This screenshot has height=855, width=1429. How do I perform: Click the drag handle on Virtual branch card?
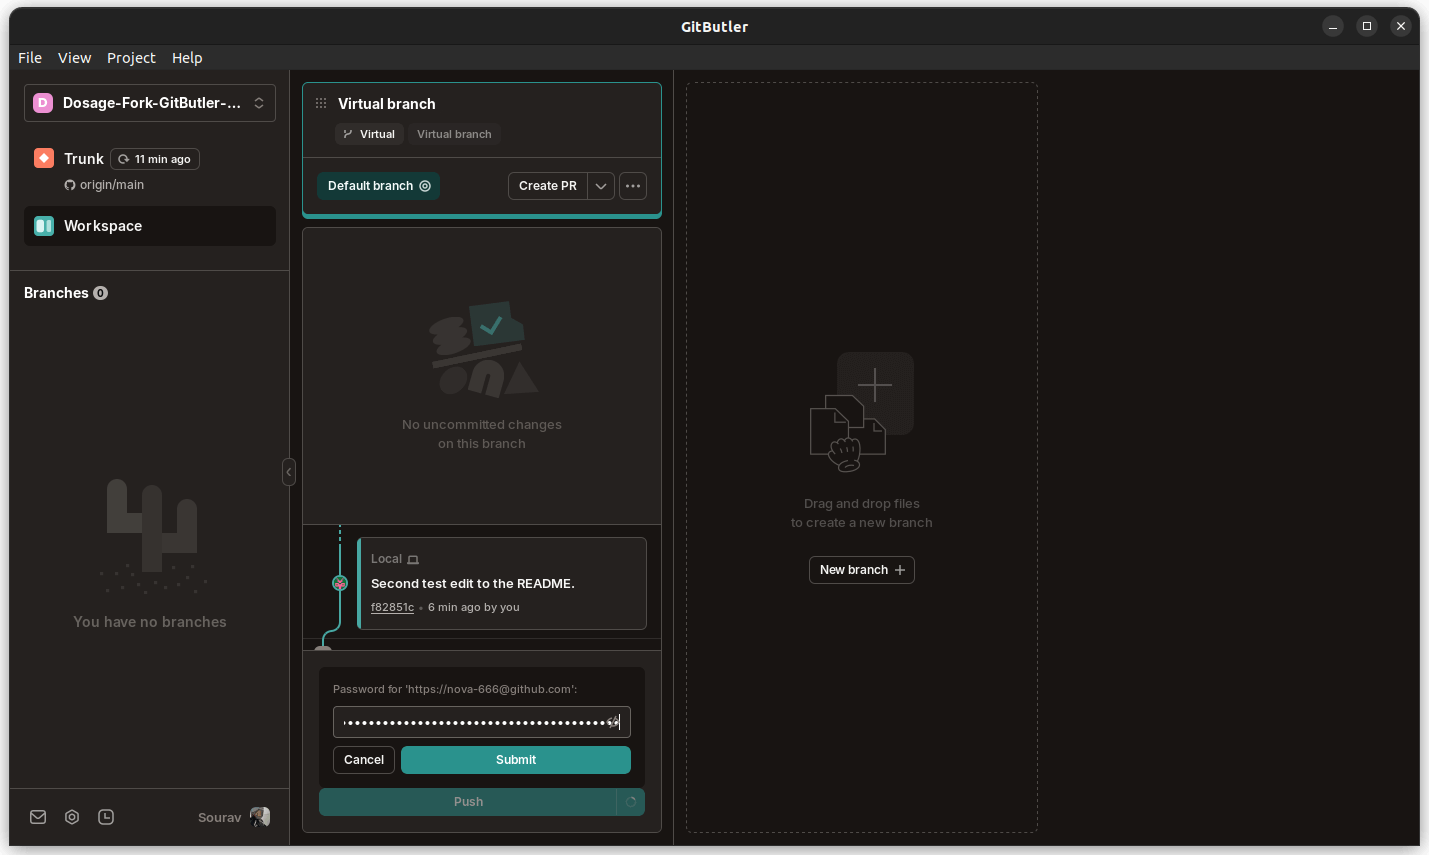click(x=320, y=103)
